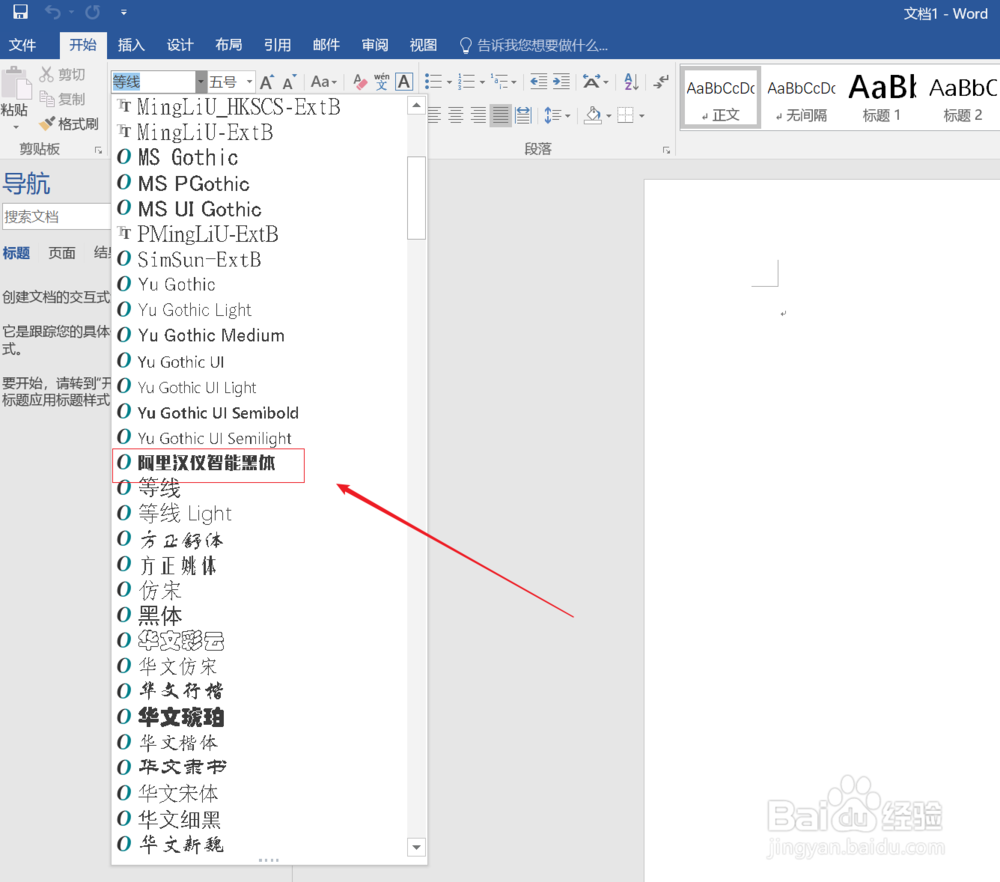Click font list scroll up arrow
1000x882 pixels.
pyautogui.click(x=416, y=105)
